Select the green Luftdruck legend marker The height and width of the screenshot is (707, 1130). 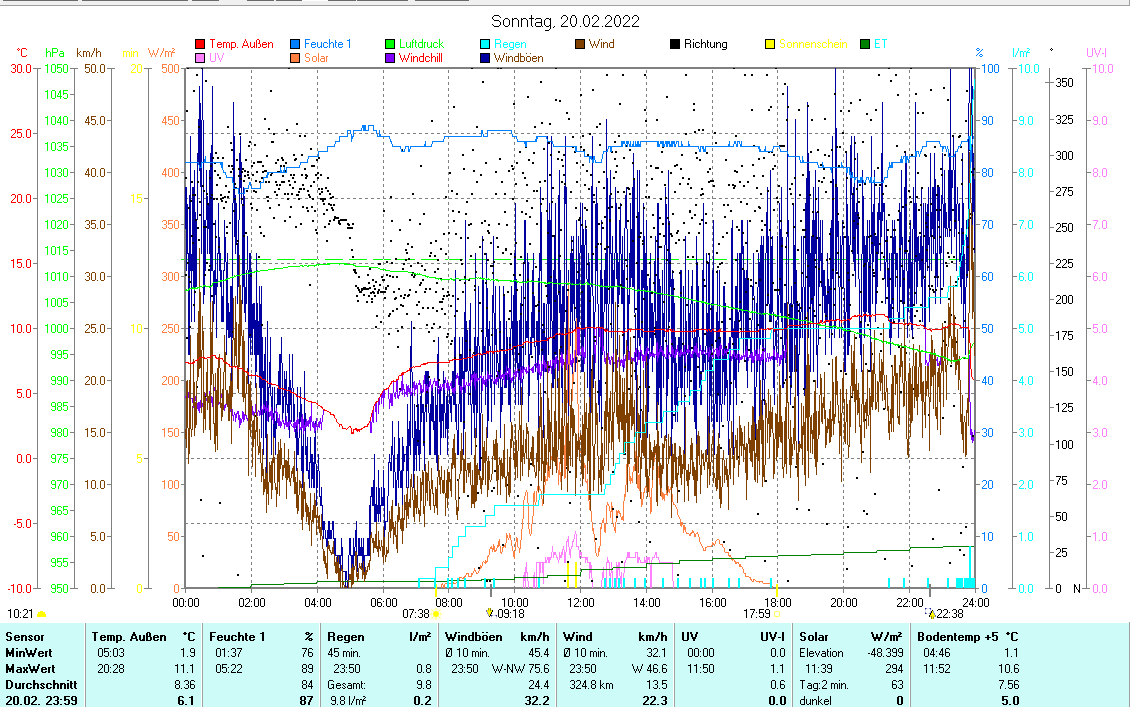pyautogui.click(x=390, y=44)
